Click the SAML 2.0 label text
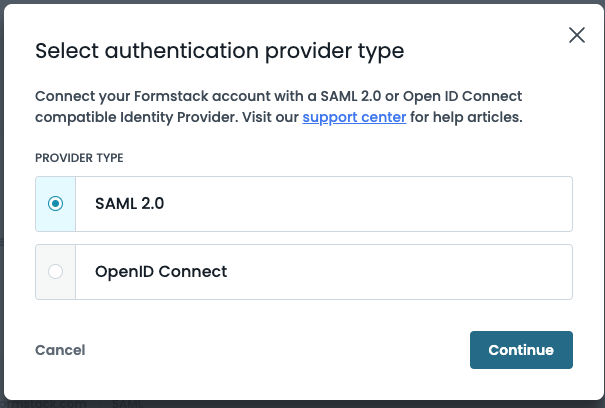The image size is (605, 408). click(x=129, y=203)
